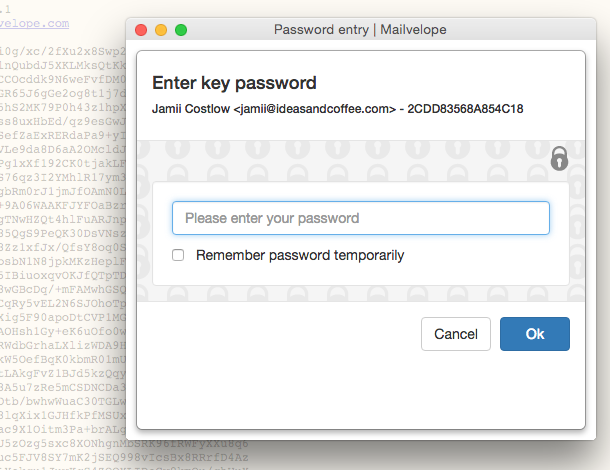Open the velope.com link in the background

pyautogui.click(x=34, y=22)
